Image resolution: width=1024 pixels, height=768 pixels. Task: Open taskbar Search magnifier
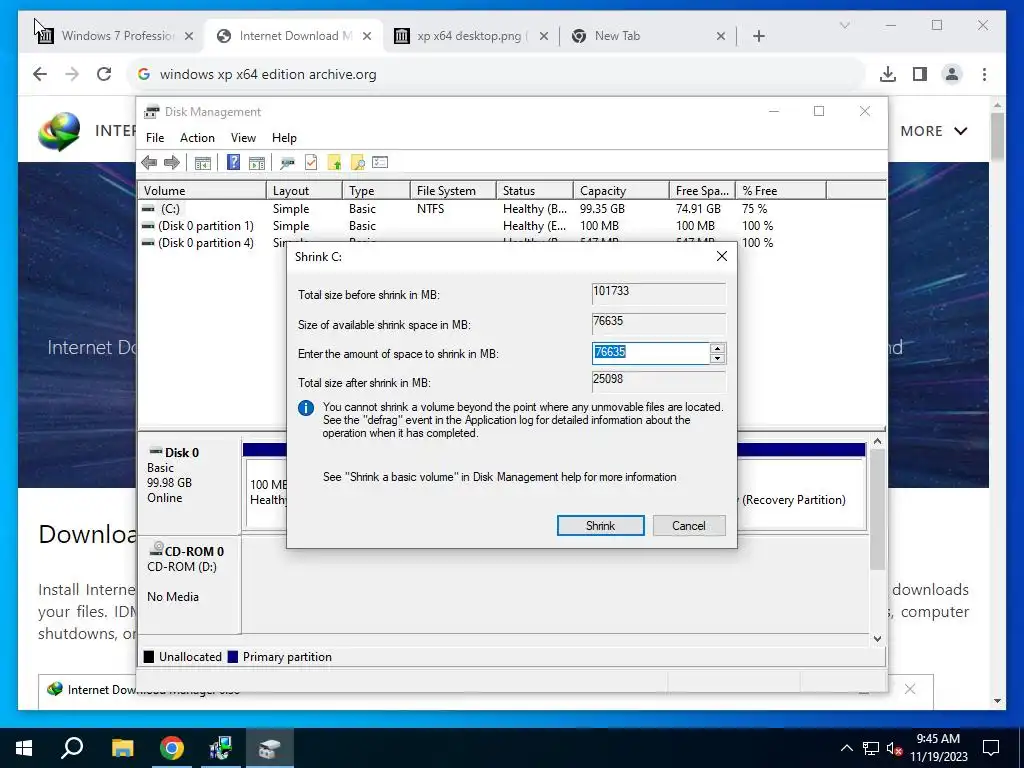click(72, 748)
